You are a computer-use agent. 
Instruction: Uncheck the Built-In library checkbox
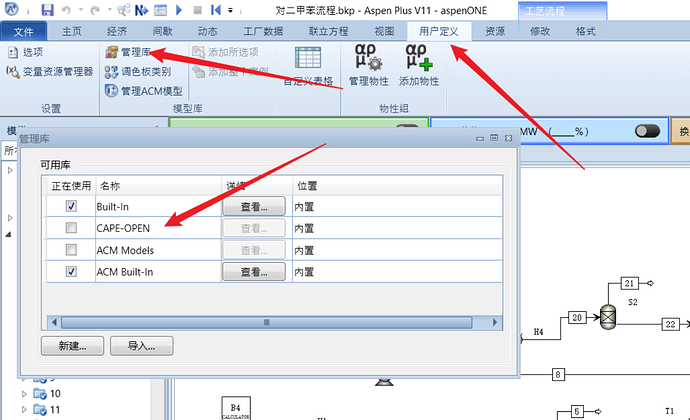click(x=71, y=206)
